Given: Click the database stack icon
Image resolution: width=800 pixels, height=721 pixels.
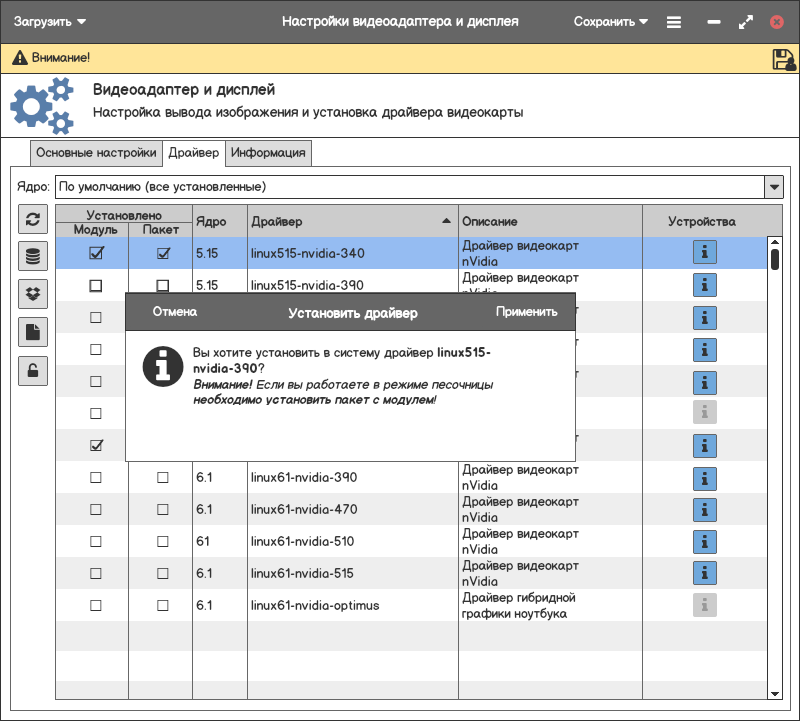Looking at the screenshot, I should [x=33, y=257].
